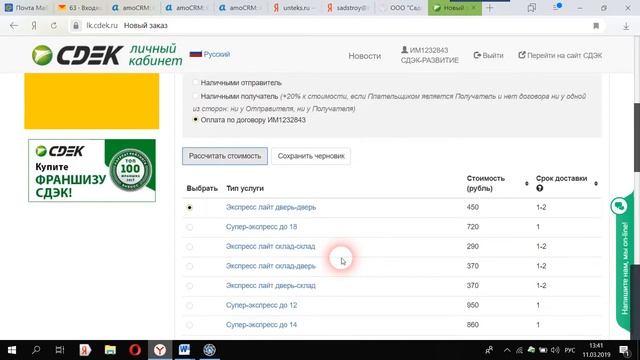640x360 pixels.
Task: Open the Экспресс лайт склад-склад service link
Action: pyautogui.click(x=271, y=247)
